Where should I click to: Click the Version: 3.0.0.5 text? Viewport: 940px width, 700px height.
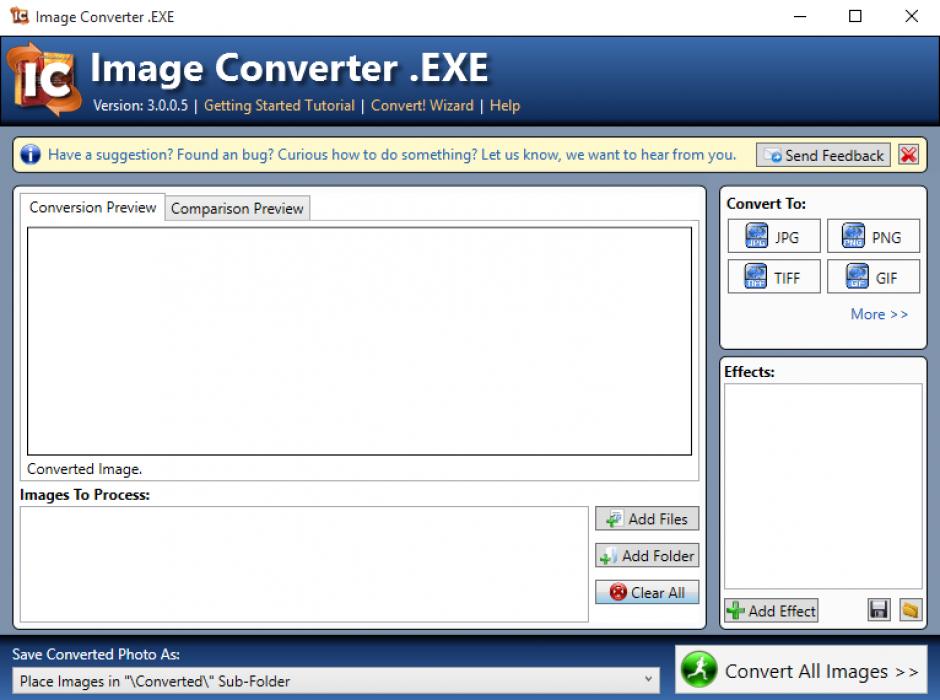[x=140, y=105]
